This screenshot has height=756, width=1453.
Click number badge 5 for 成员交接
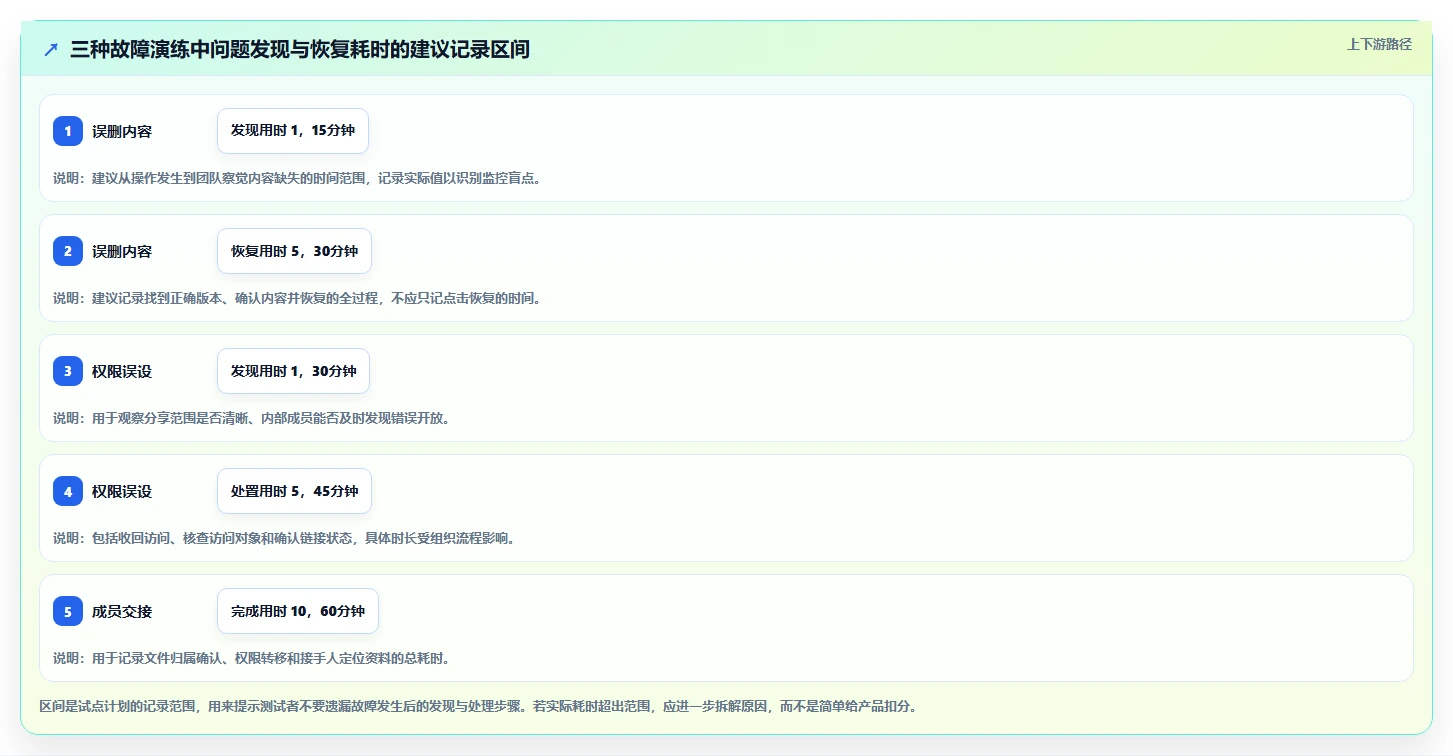pyautogui.click(x=68, y=611)
